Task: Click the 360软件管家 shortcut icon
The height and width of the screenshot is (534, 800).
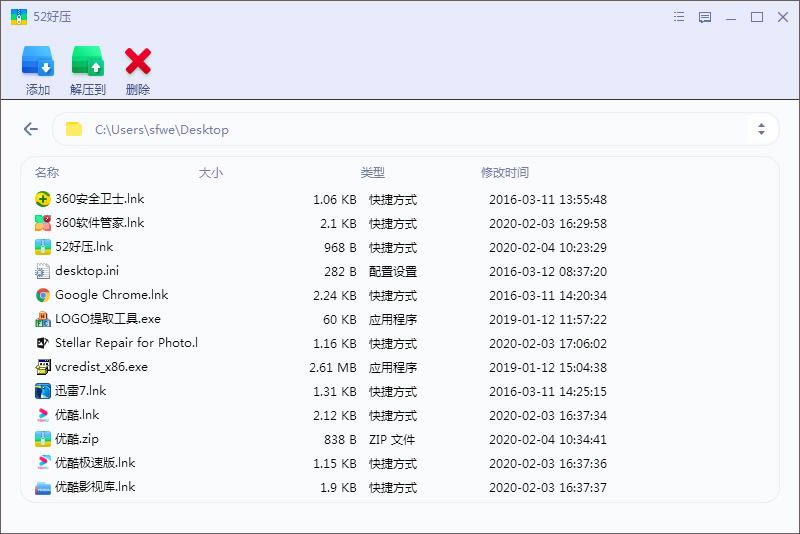Action: [43, 223]
